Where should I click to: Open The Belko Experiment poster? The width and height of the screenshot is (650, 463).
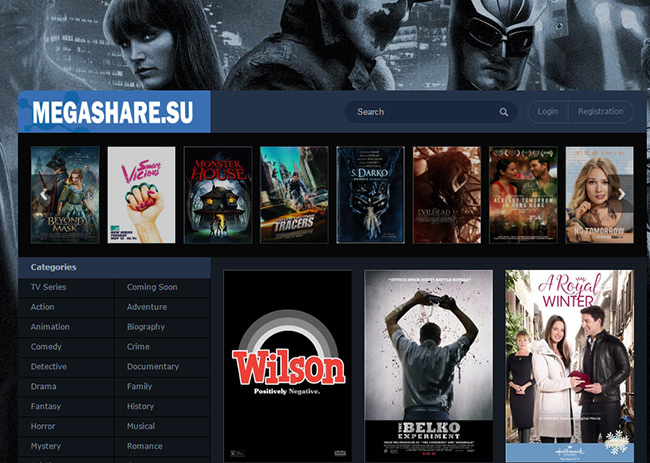tap(429, 366)
